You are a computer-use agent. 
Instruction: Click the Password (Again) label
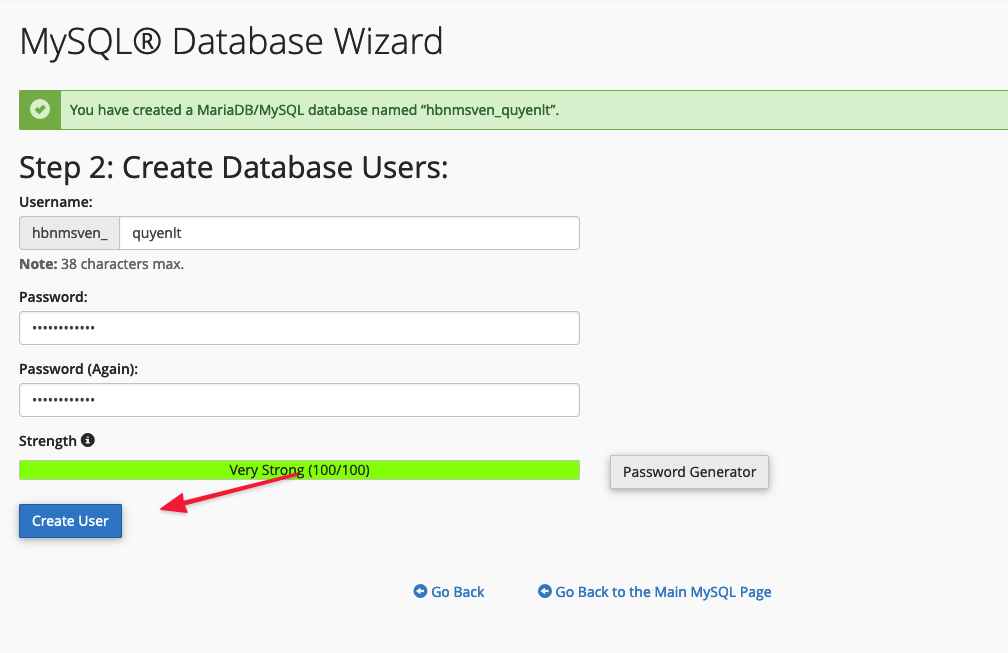click(79, 369)
